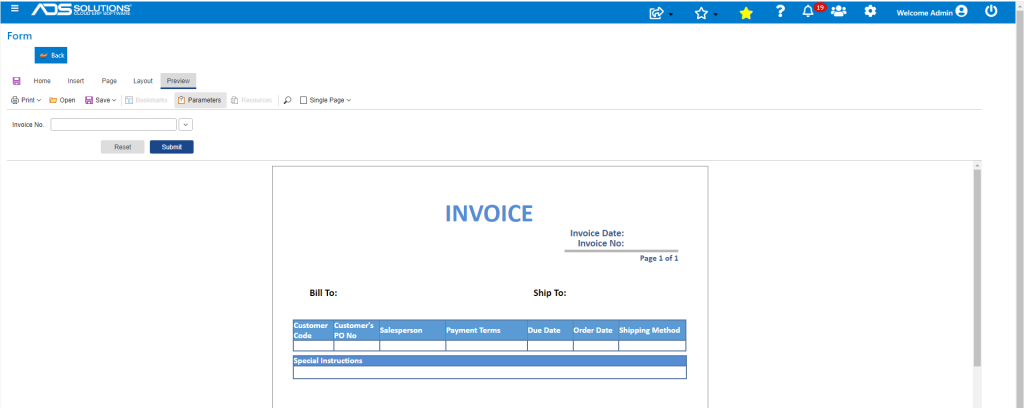Image resolution: width=1024 pixels, height=408 pixels.
Task: Click the INVOICE title in preview
Action: click(489, 213)
